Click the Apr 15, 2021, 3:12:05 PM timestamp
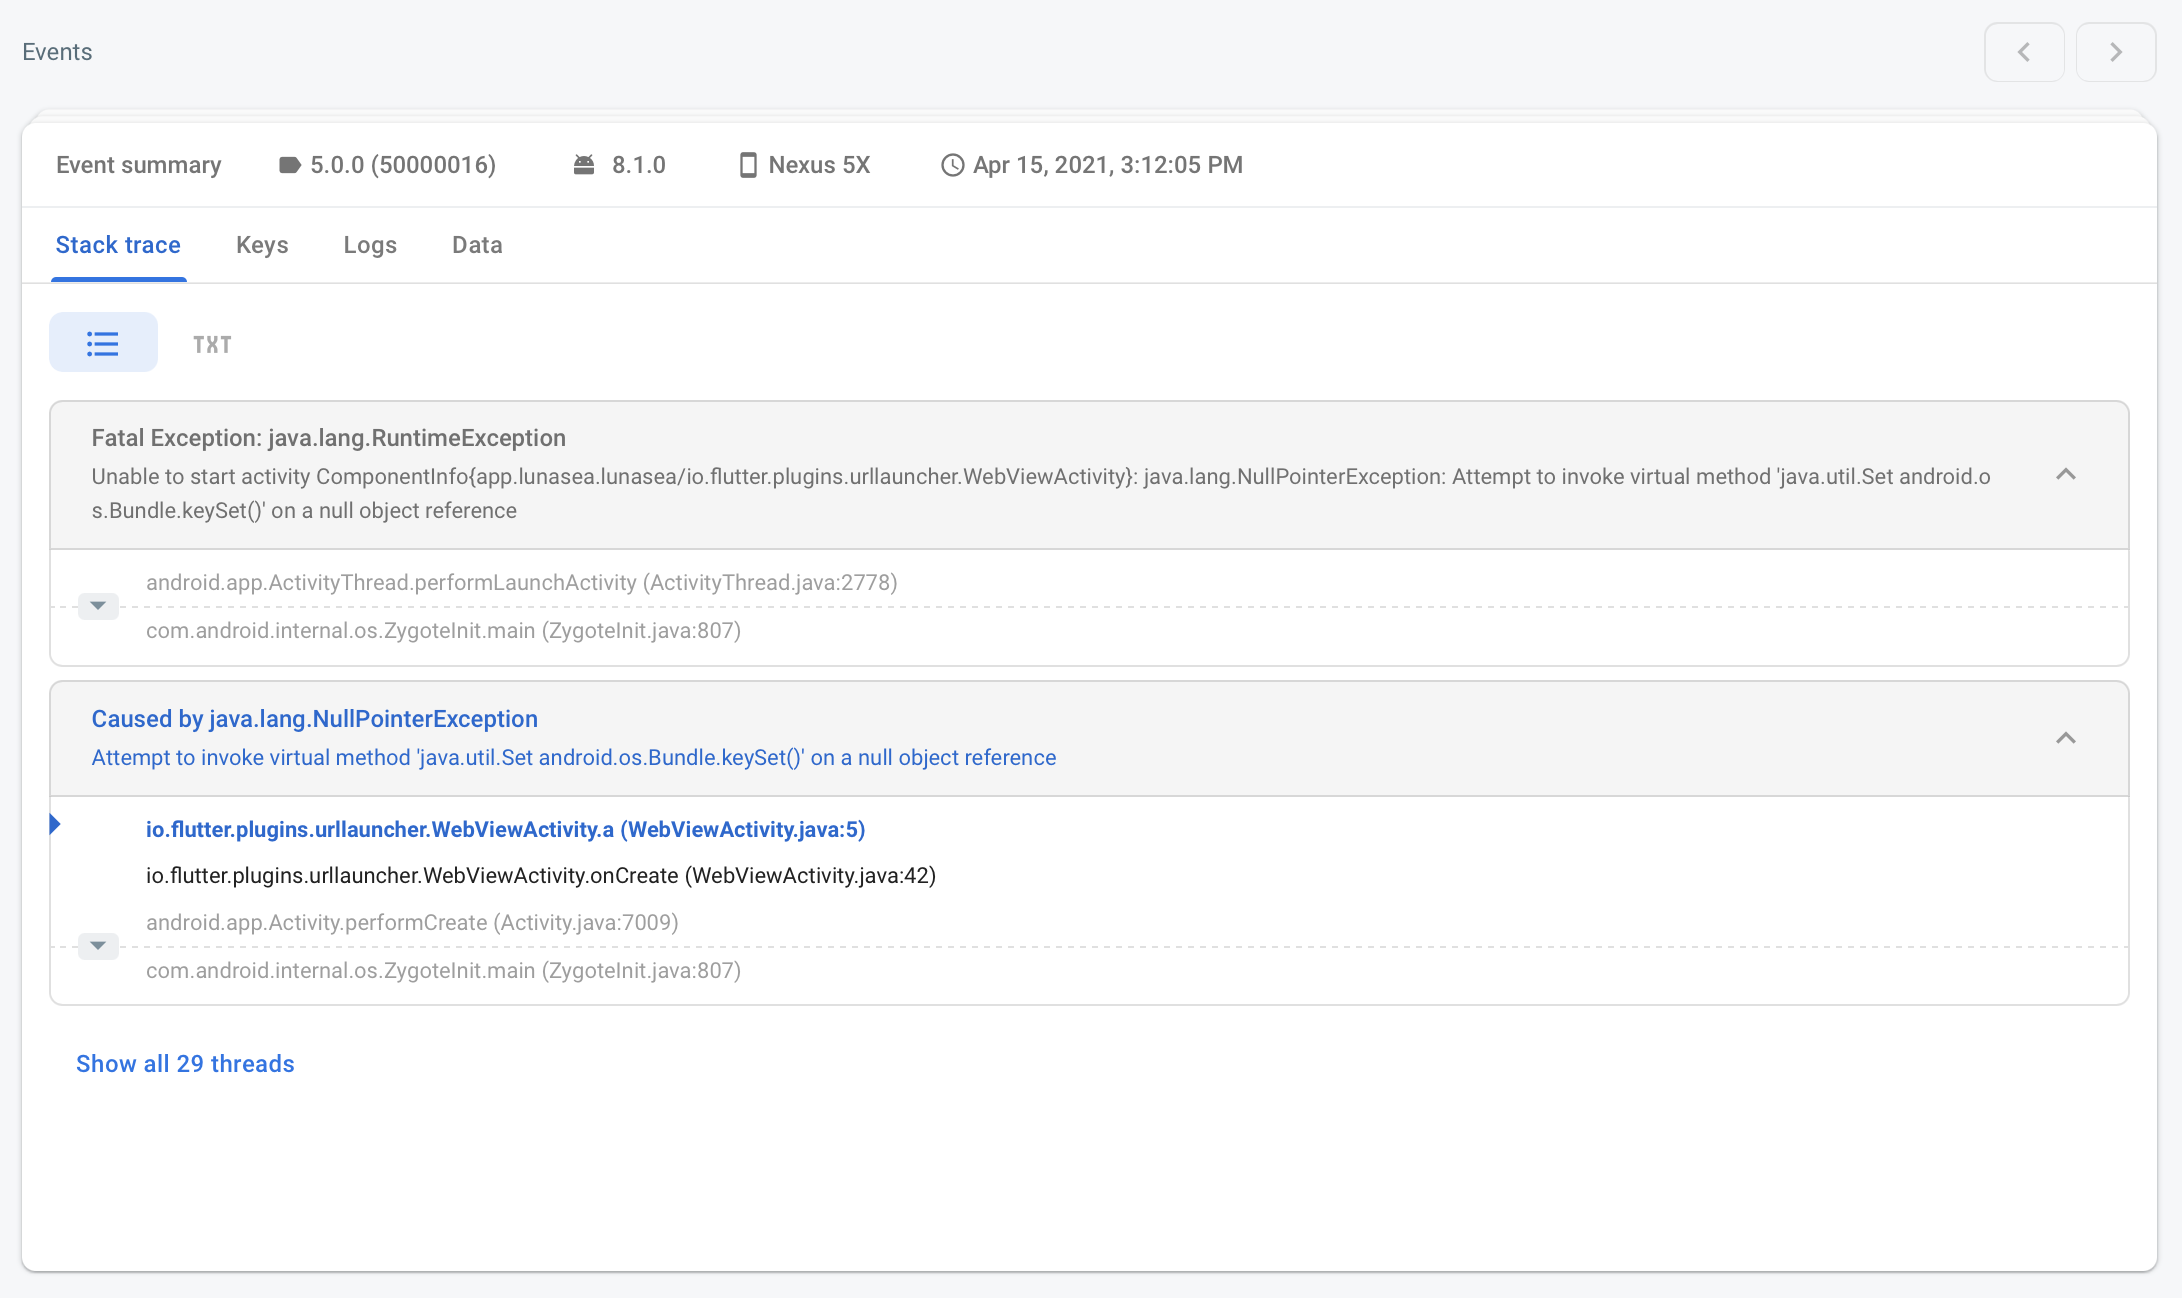The width and height of the screenshot is (2182, 1298). click(x=1108, y=165)
